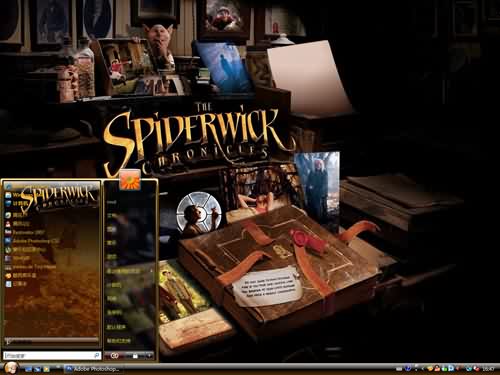This screenshot has height=375, width=500.
Task: Click the Show Desktop quick launch icon
Action: (x=28, y=369)
